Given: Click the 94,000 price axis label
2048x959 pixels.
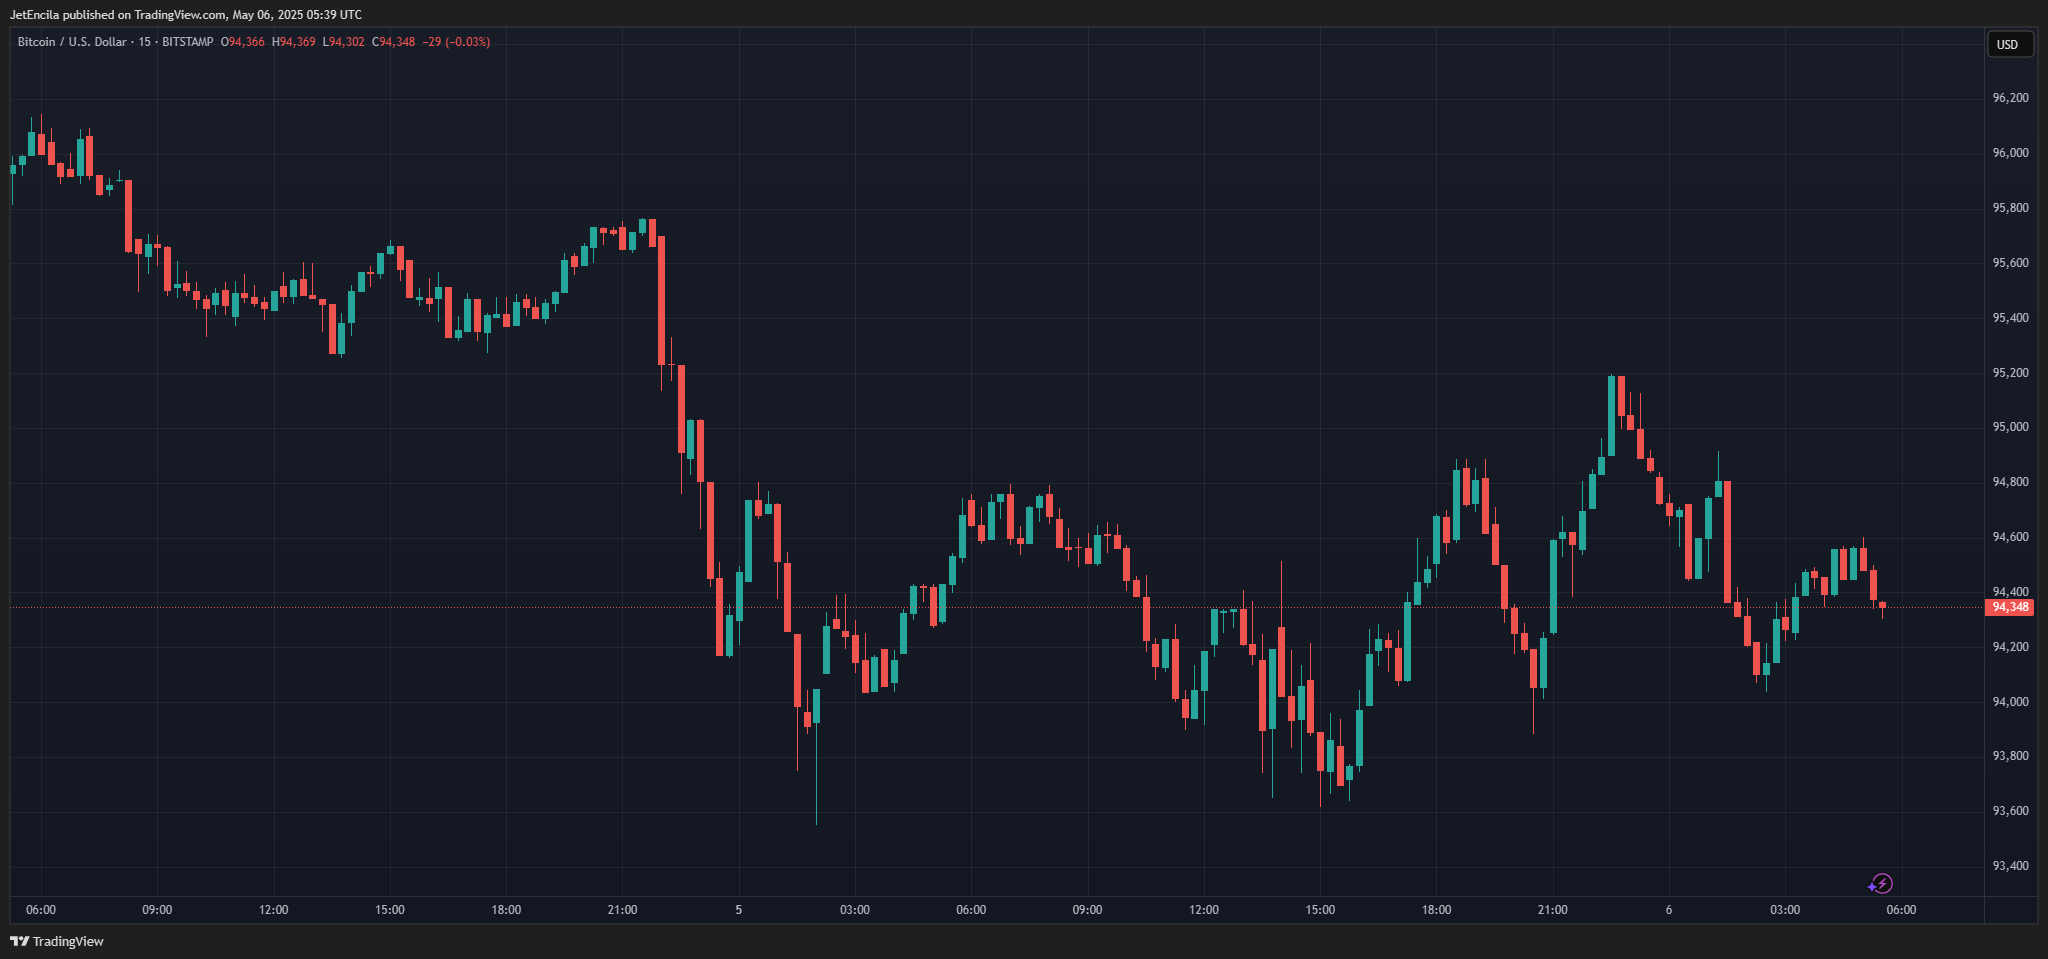Looking at the screenshot, I should pos(2010,702).
